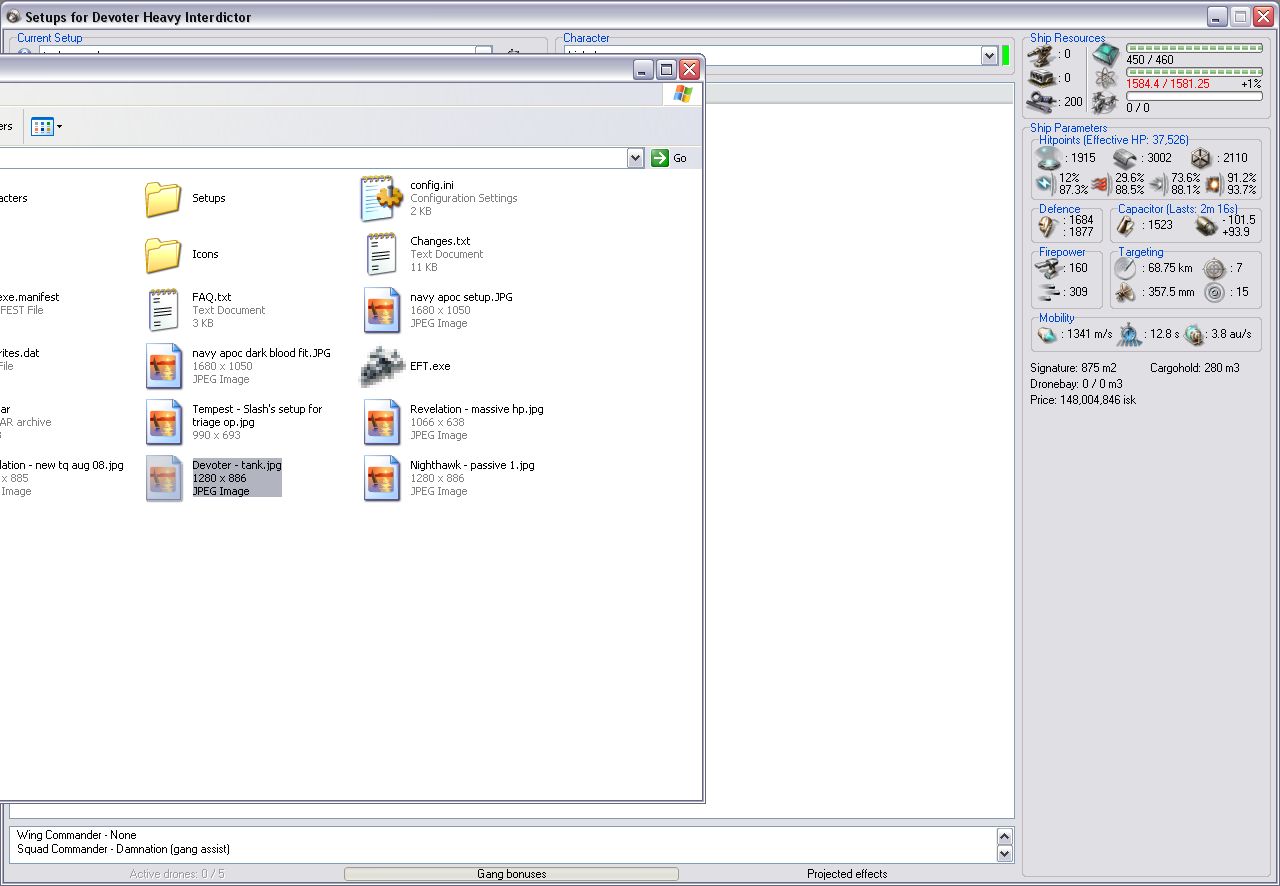Click the targeting range icon showing 68.75 km
Image resolution: width=1280 pixels, height=886 pixels.
1126,268
